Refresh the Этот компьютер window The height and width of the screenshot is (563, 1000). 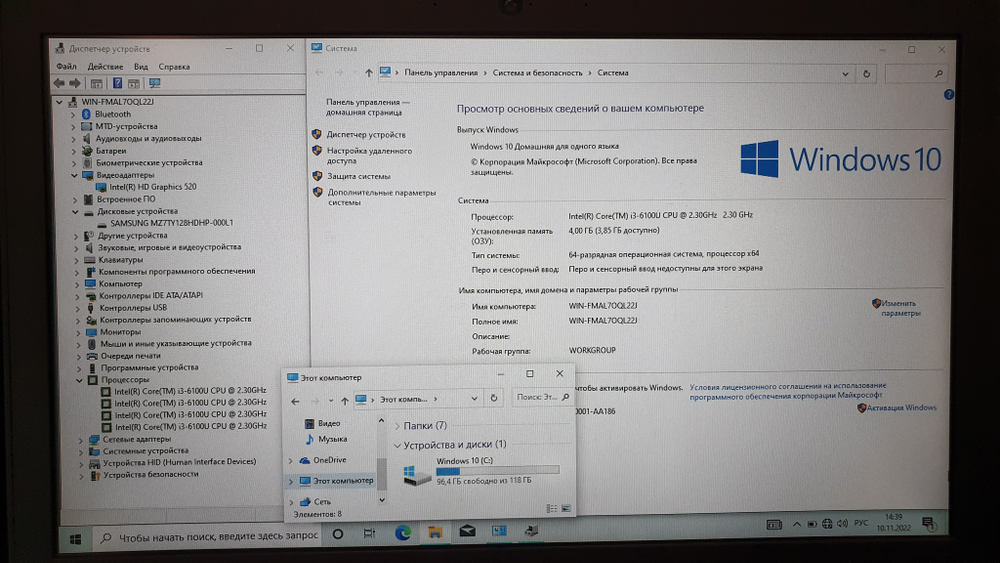point(494,398)
